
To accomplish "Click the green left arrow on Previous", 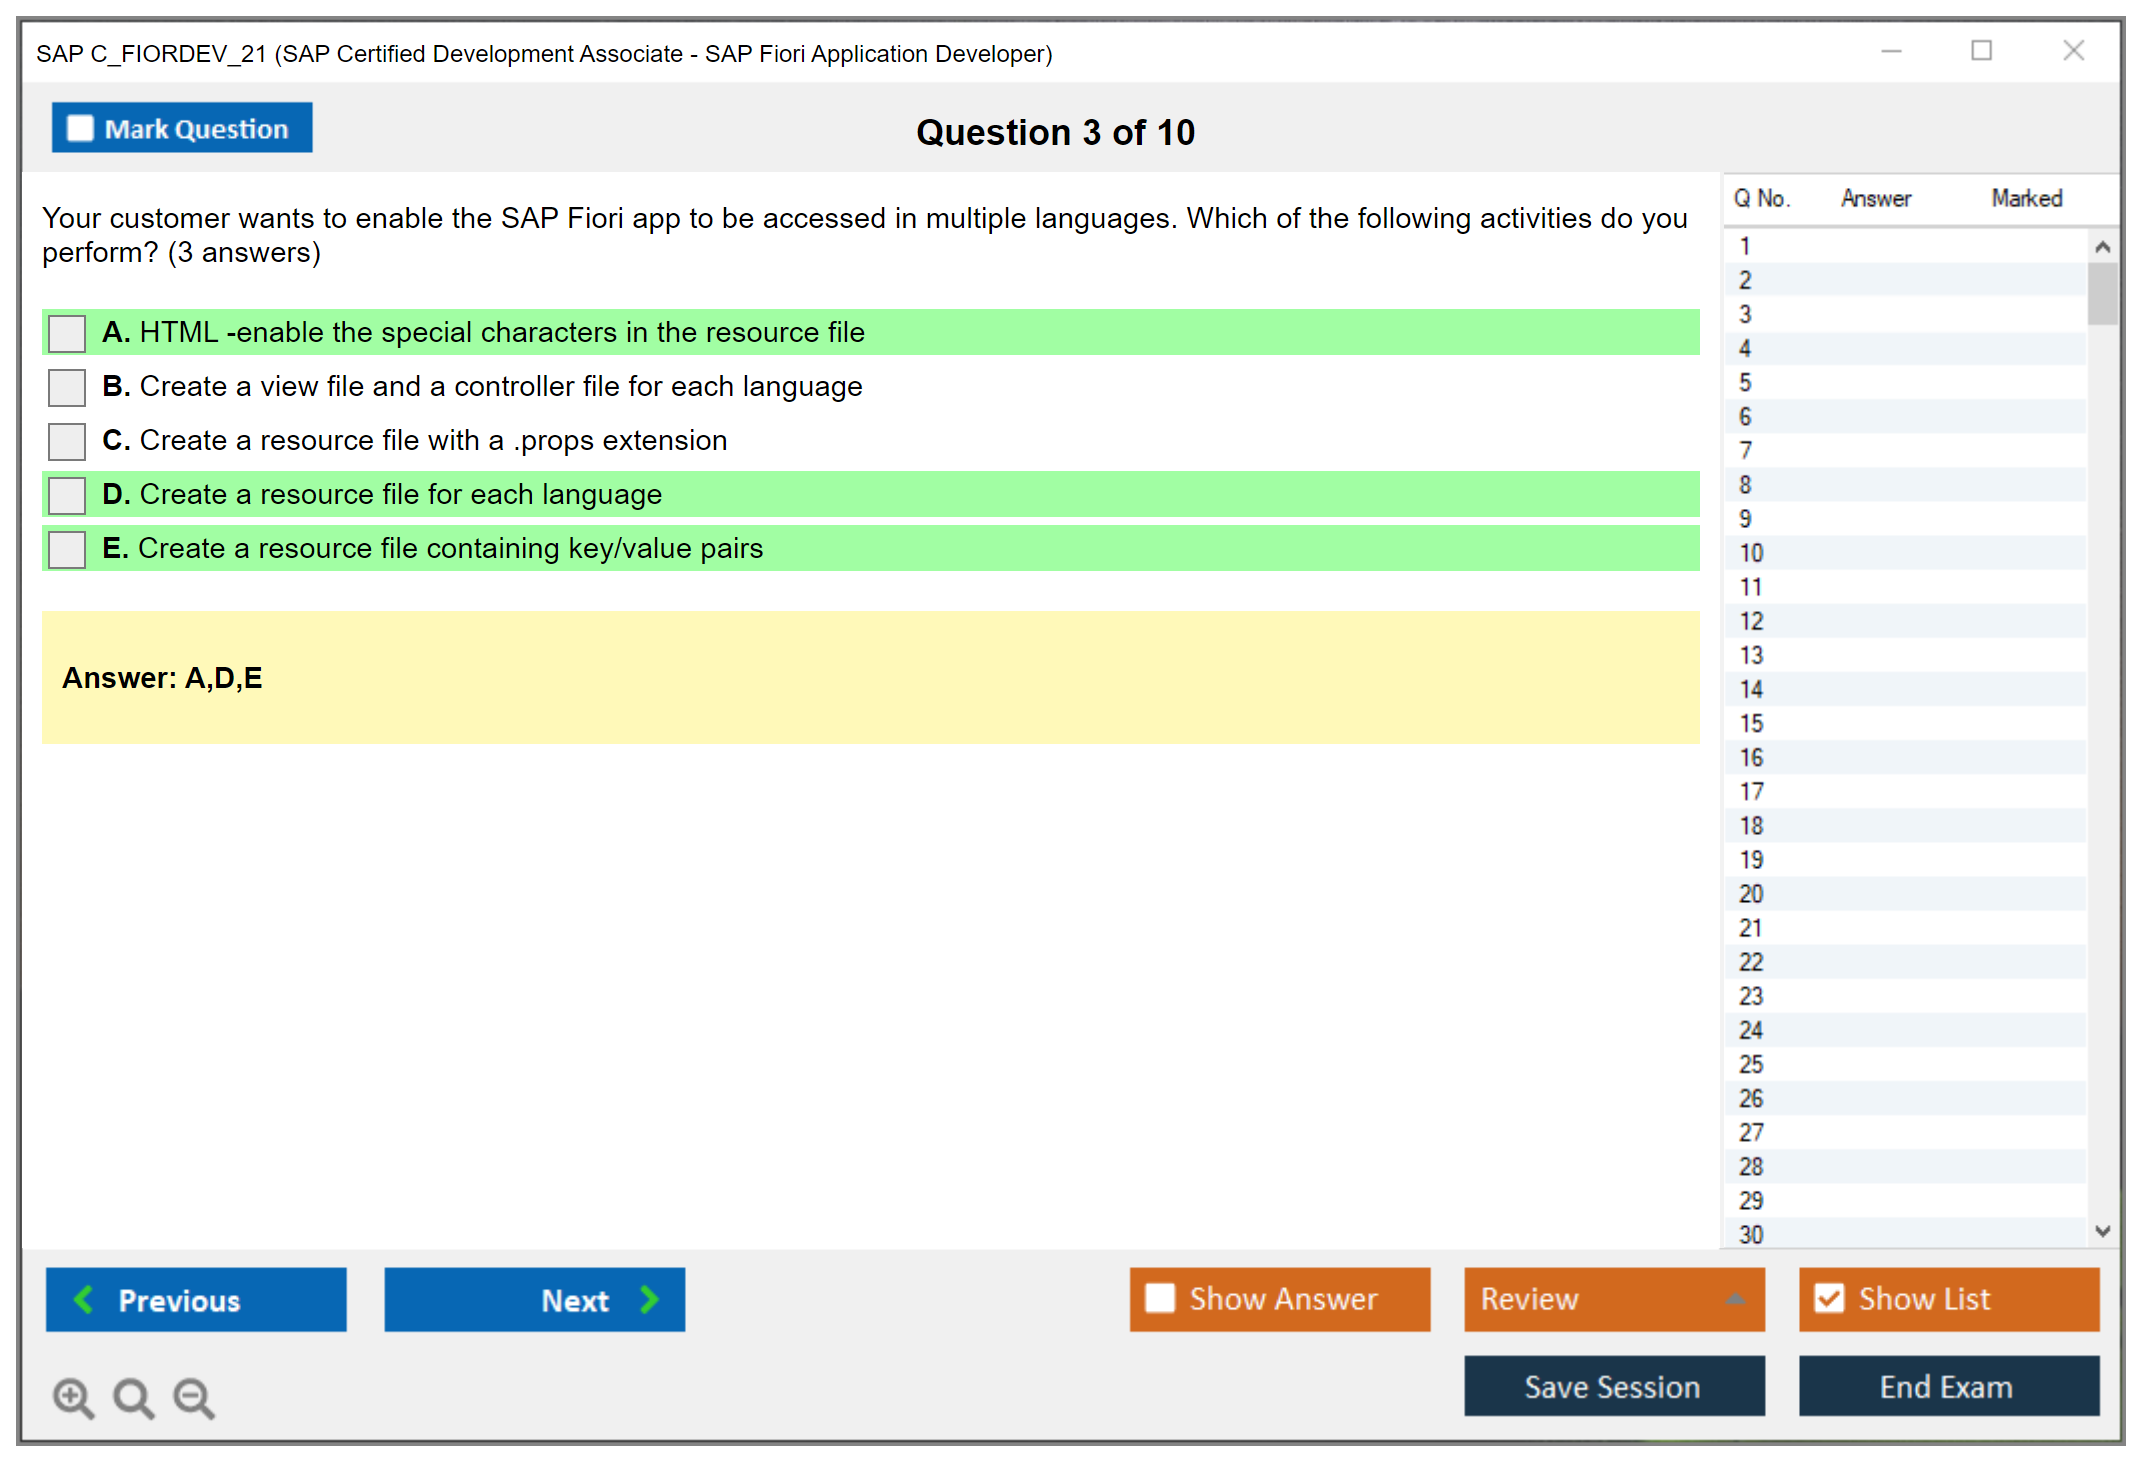I will [84, 1299].
